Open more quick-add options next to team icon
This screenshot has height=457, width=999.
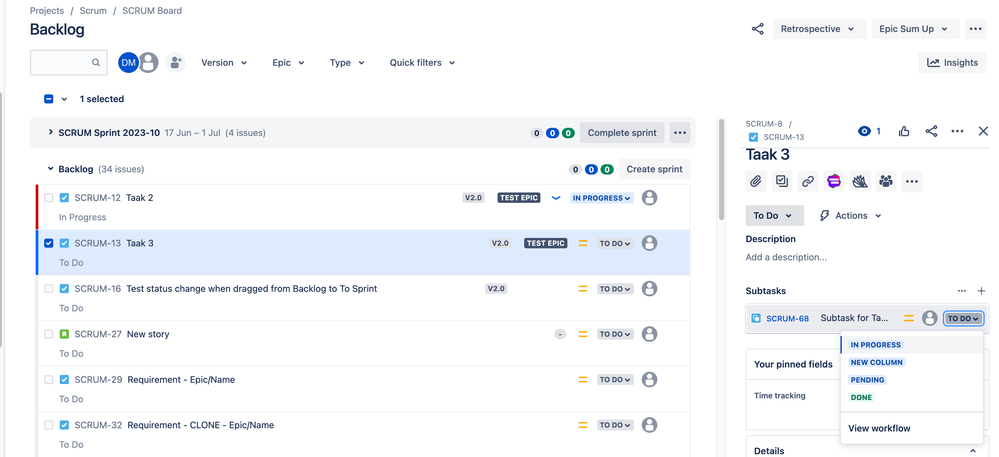tap(912, 182)
